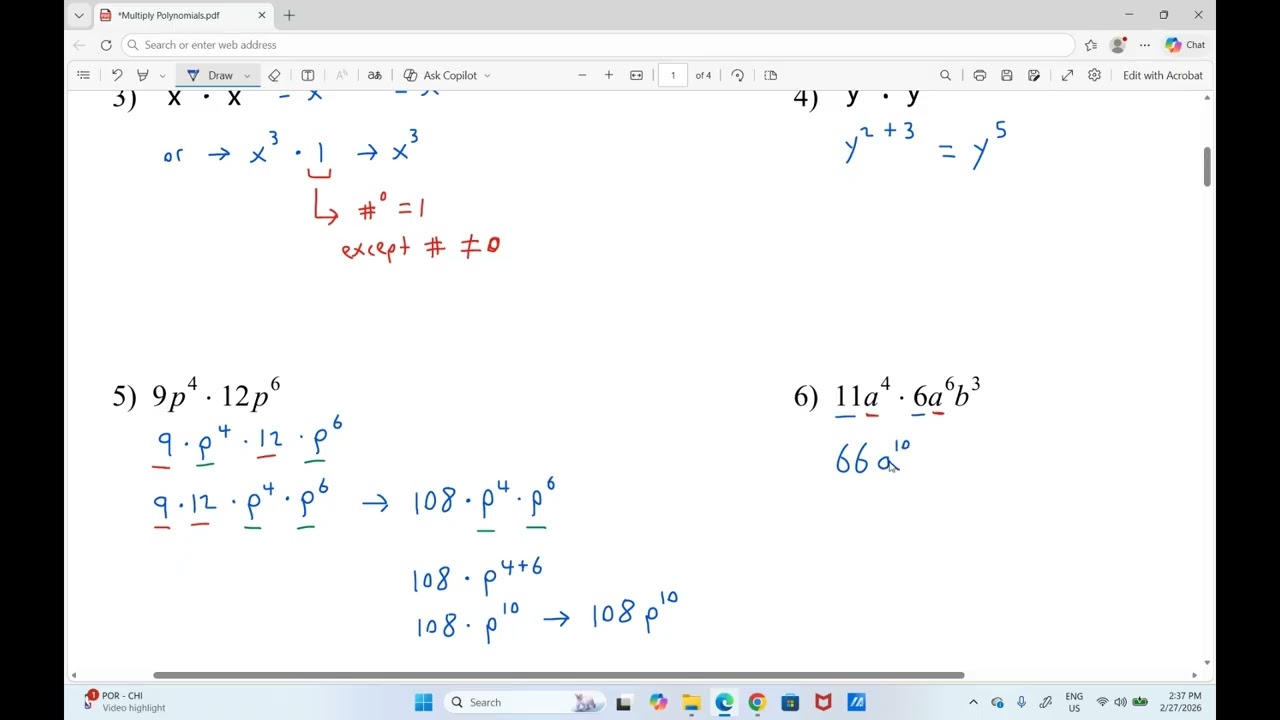Viewport: 1280px width, 720px height.
Task: Open browser Settings and more menu
Action: click(x=1145, y=45)
